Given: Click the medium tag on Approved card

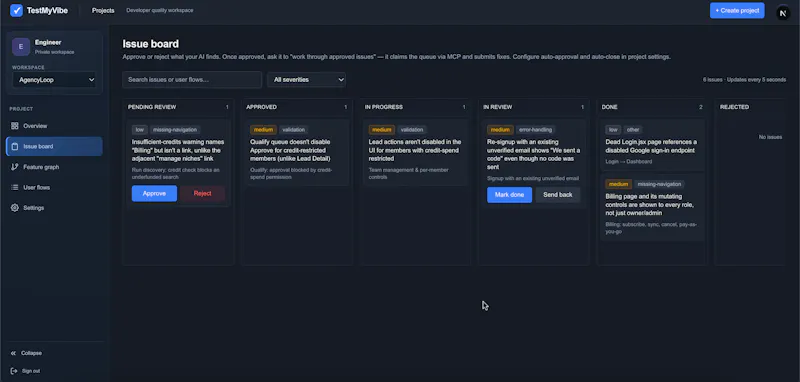Looking at the screenshot, I should [263, 130].
